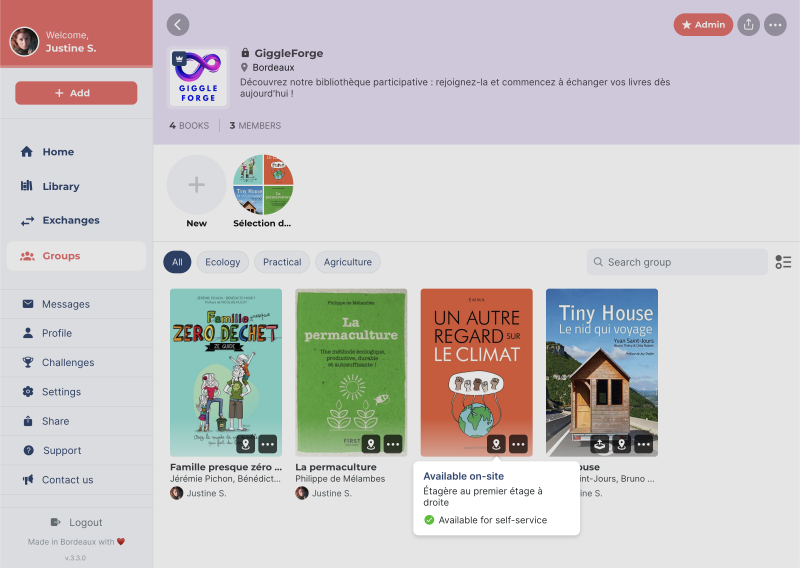Open Library in the sidebar

pyautogui.click(x=60, y=186)
